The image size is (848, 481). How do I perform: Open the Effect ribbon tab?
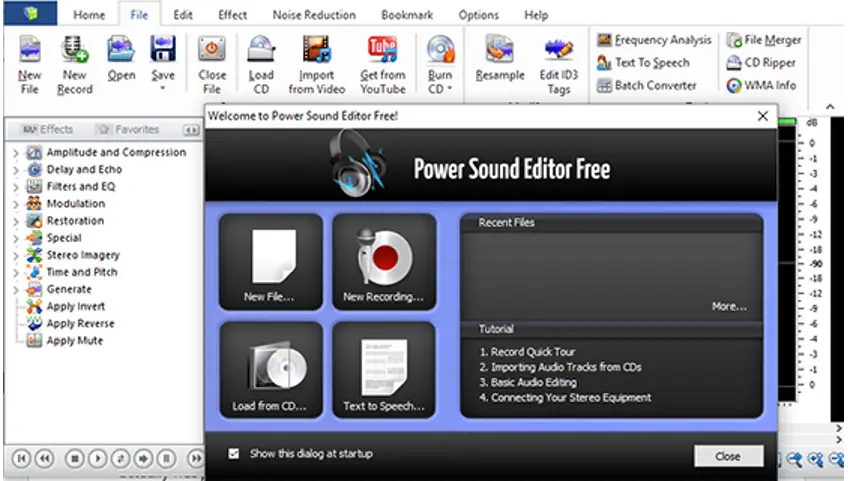pos(233,15)
